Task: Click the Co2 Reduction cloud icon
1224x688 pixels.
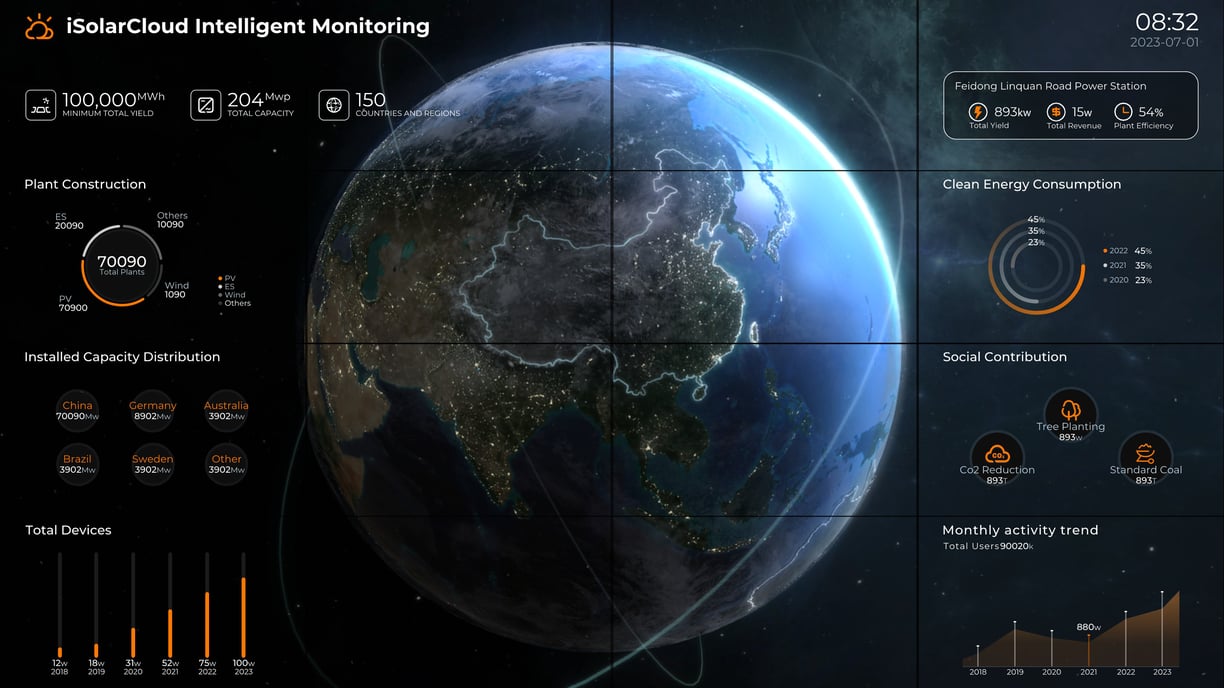Action: click(997, 454)
